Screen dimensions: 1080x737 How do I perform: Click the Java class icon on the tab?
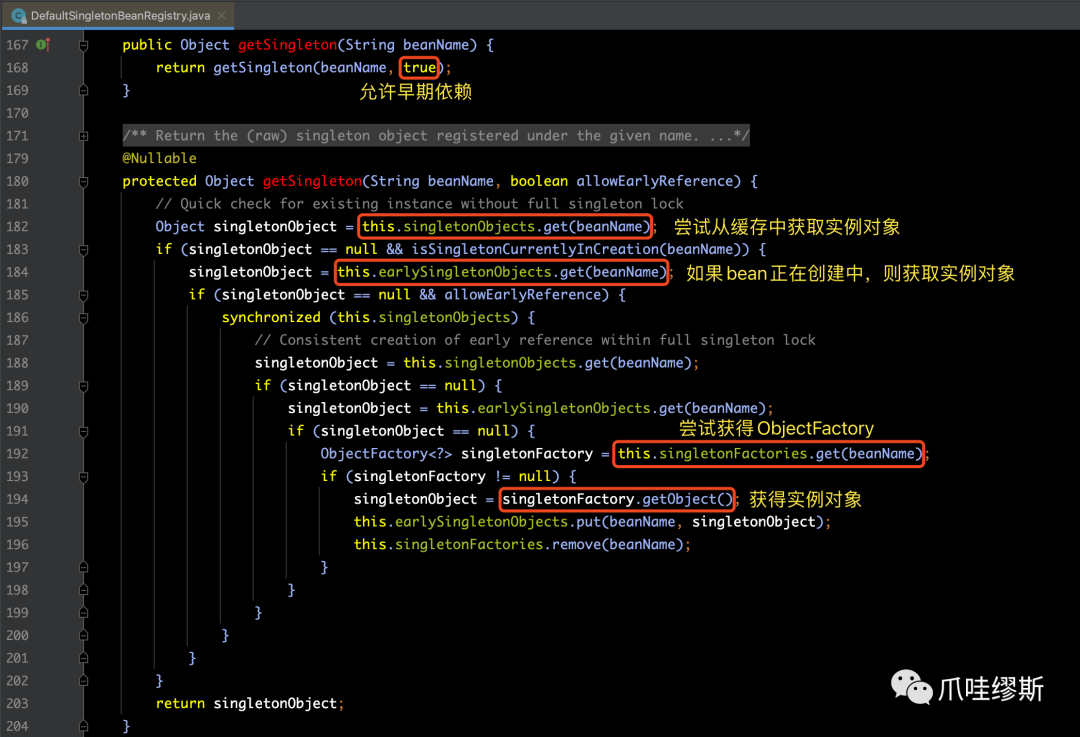(x=19, y=15)
